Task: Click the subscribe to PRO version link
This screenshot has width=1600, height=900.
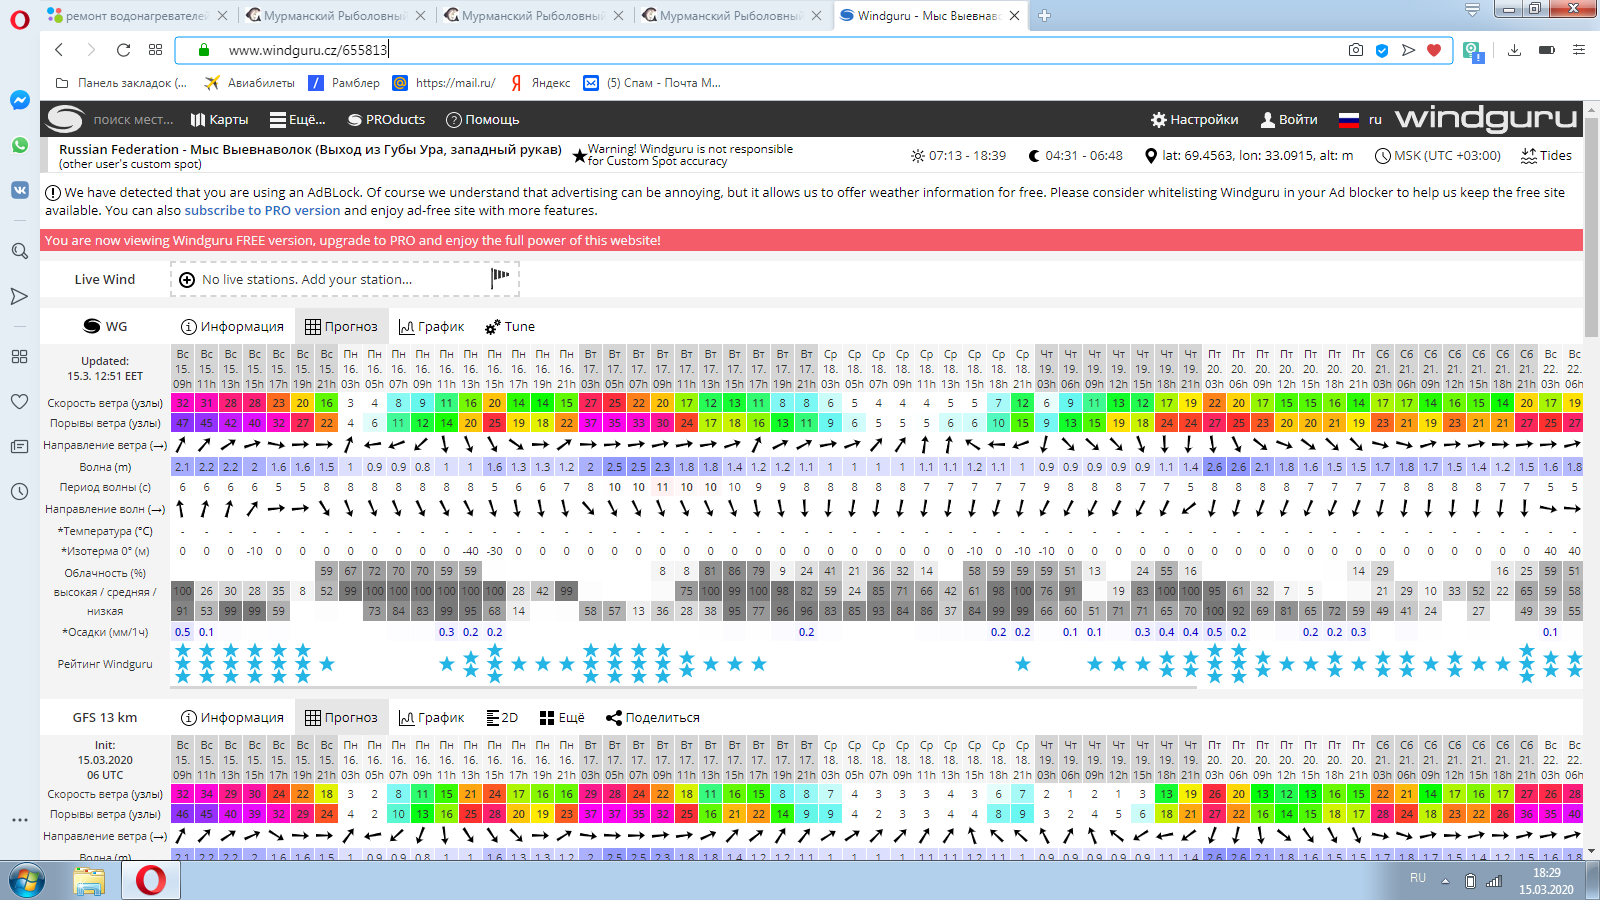Action: coord(262,211)
